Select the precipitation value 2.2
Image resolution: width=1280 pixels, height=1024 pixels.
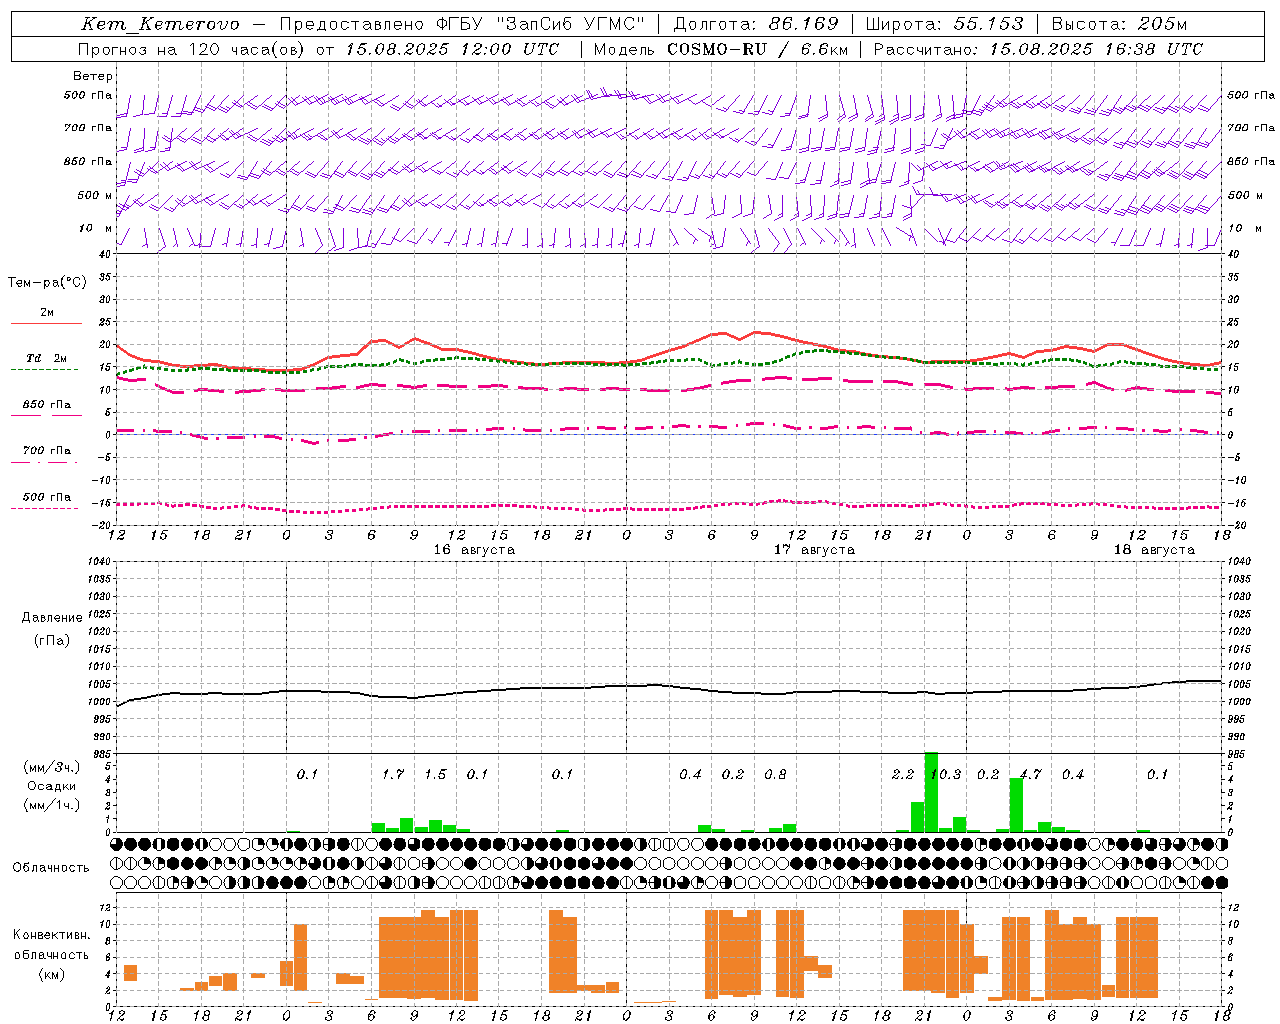click(903, 774)
